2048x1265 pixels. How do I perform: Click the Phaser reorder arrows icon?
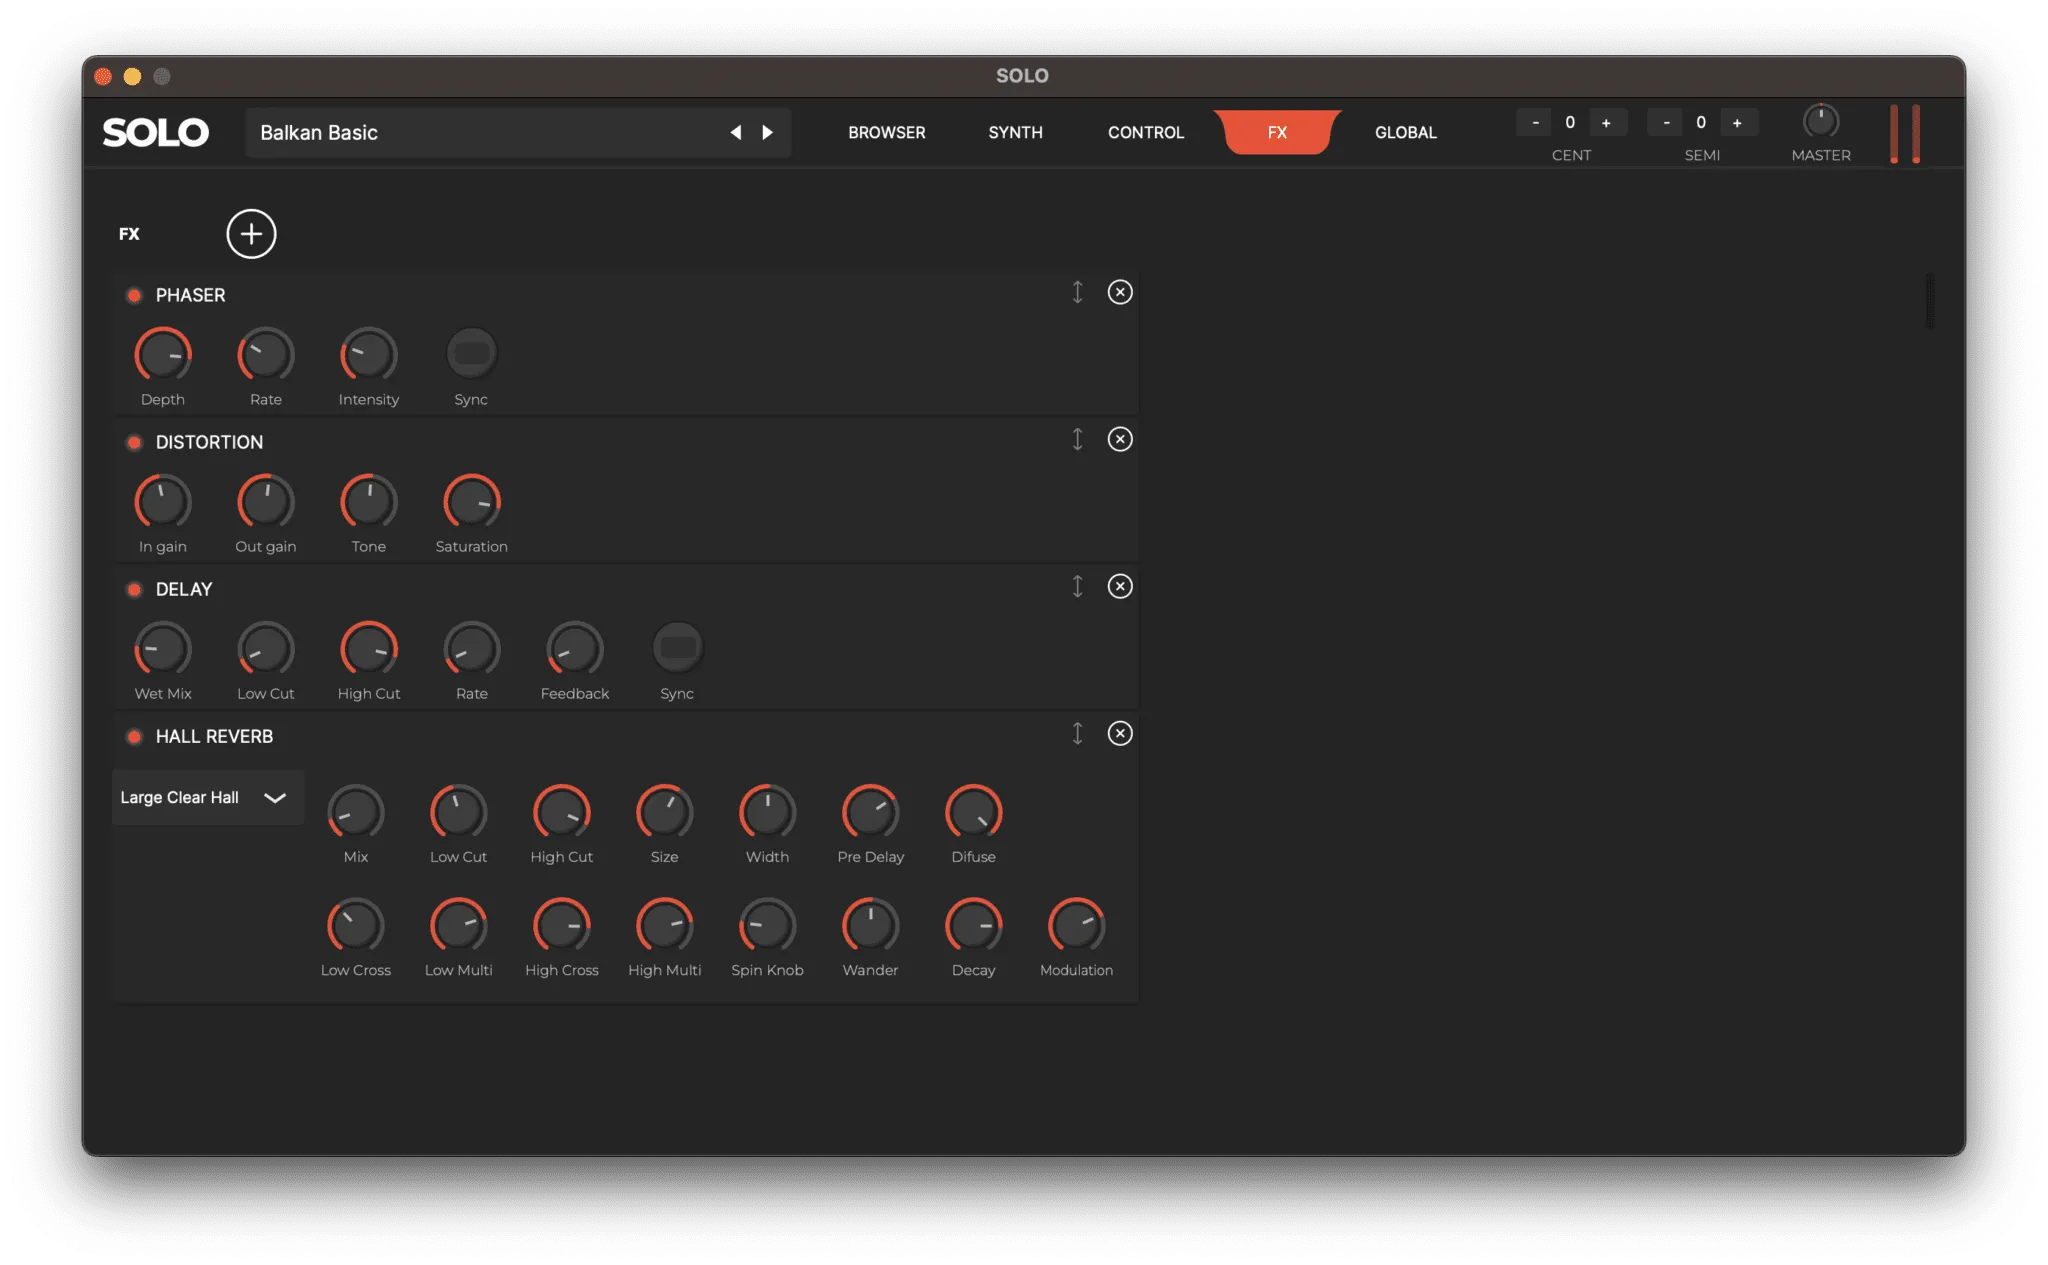(1077, 292)
